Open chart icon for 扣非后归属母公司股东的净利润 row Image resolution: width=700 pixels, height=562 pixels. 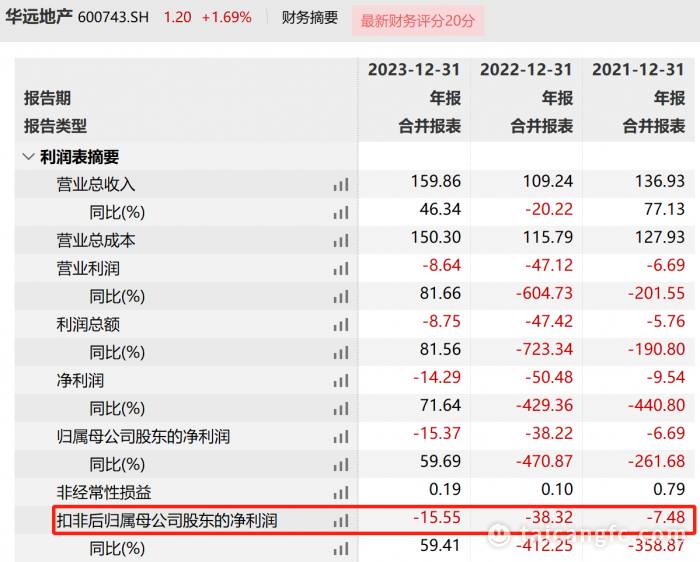coord(341,520)
